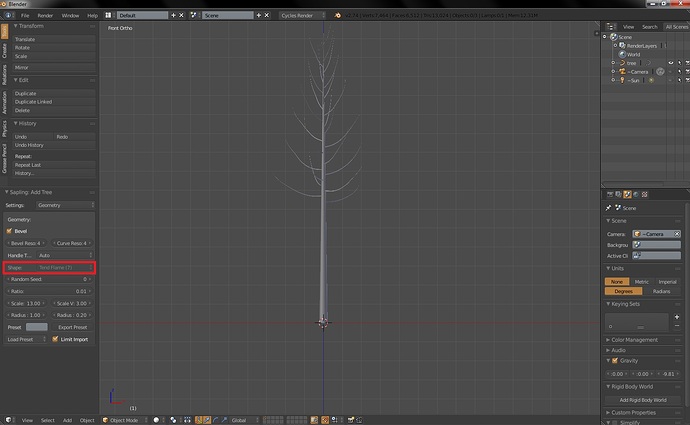Click the info editor type icon beside File

coord(8,15)
